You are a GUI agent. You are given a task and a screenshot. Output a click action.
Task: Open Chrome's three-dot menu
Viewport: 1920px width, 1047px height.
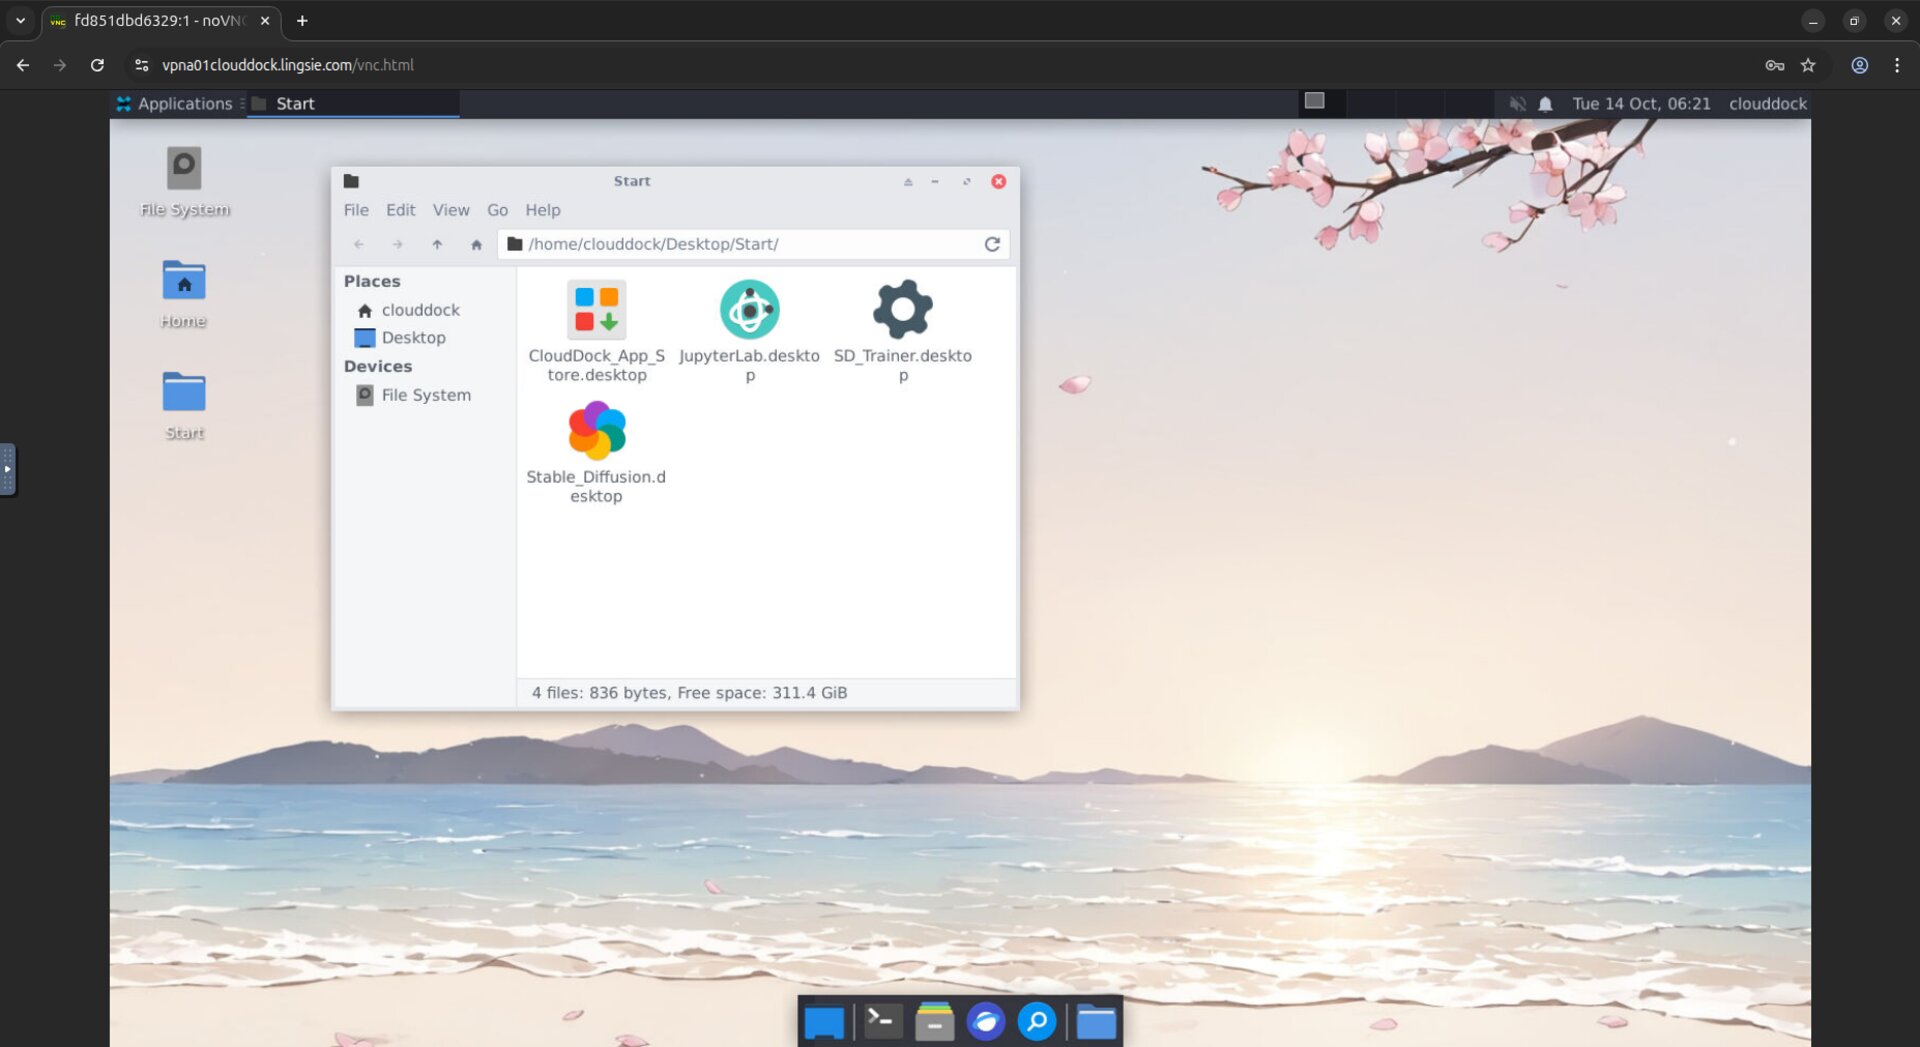1897,65
